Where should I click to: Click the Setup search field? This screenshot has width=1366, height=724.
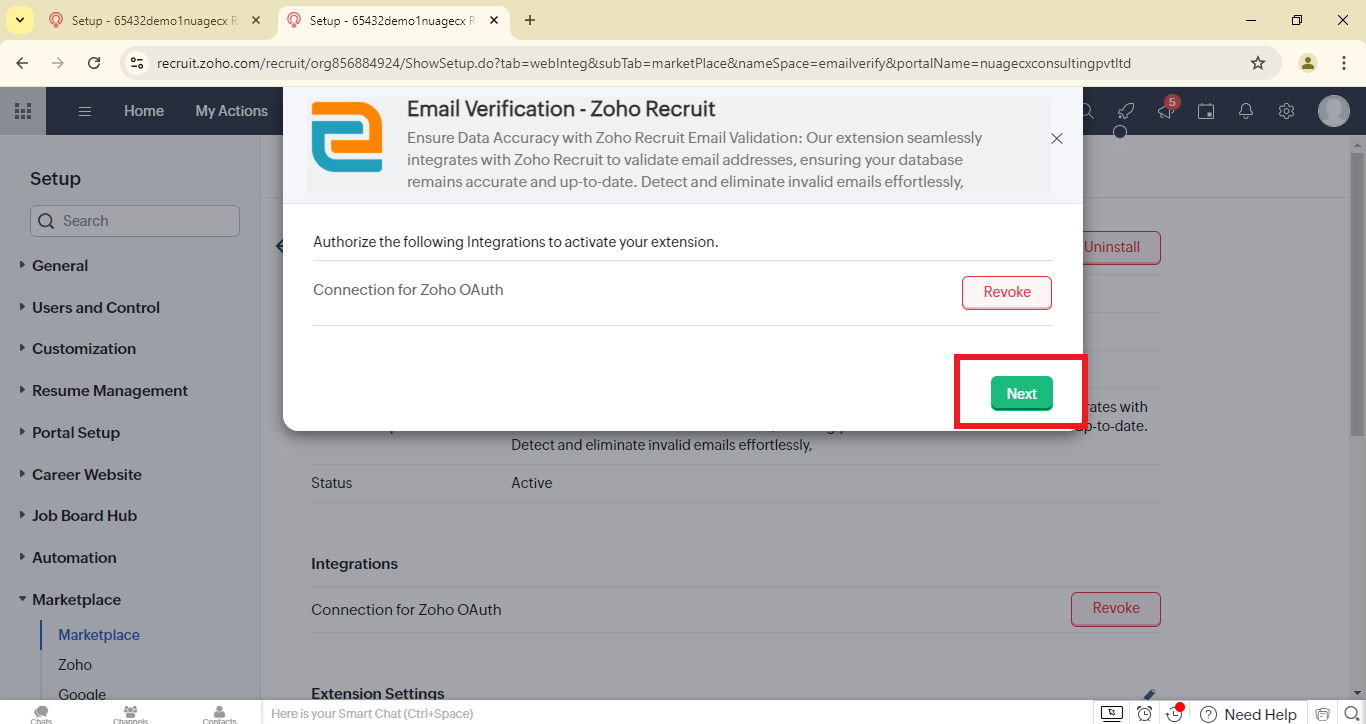point(135,221)
